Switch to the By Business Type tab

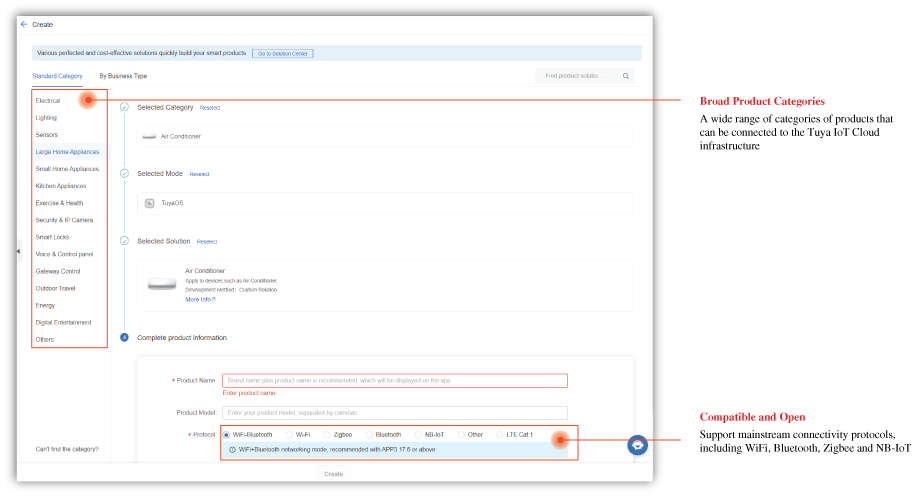[123, 76]
